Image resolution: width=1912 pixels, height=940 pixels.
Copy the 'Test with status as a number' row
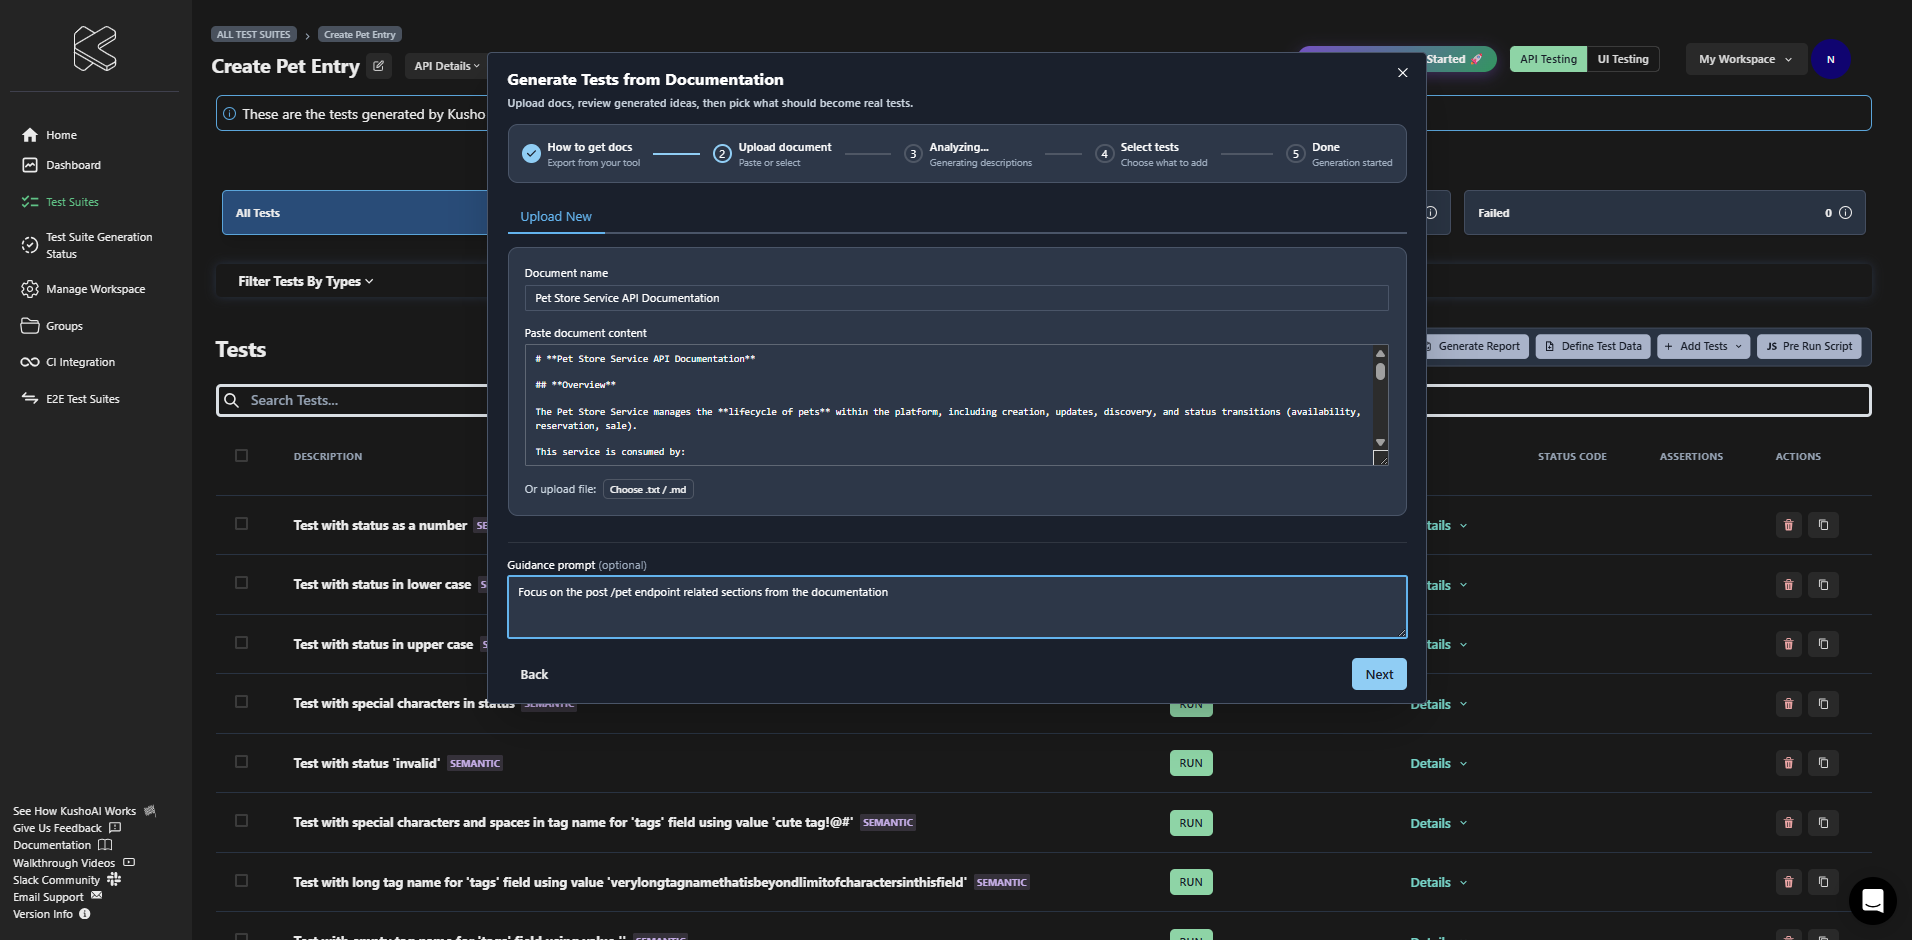click(1823, 525)
